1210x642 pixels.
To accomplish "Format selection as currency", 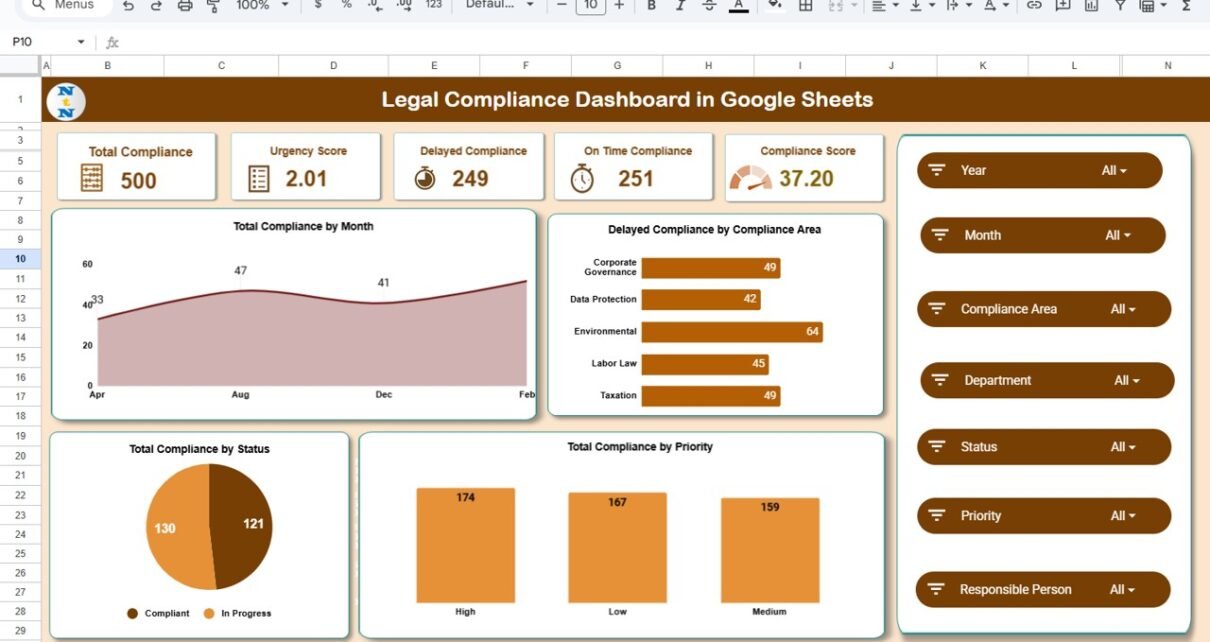I will [318, 6].
